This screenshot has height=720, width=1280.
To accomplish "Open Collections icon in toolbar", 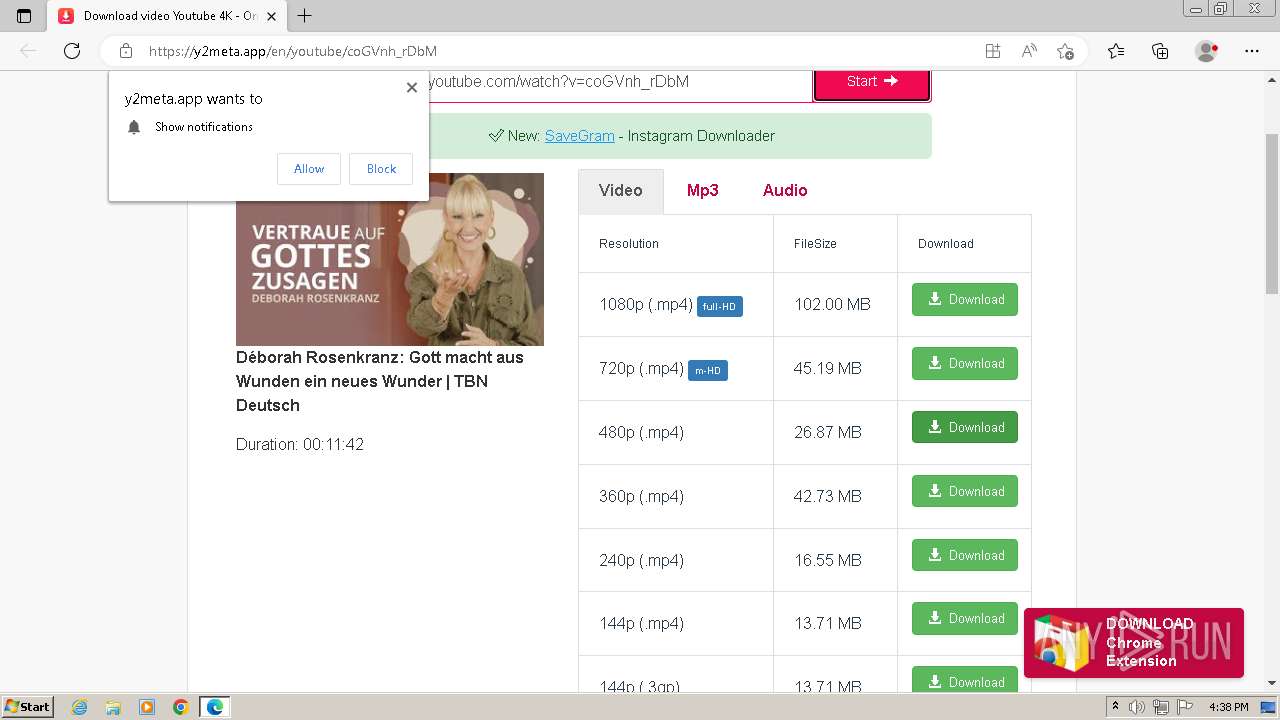I will (1160, 51).
